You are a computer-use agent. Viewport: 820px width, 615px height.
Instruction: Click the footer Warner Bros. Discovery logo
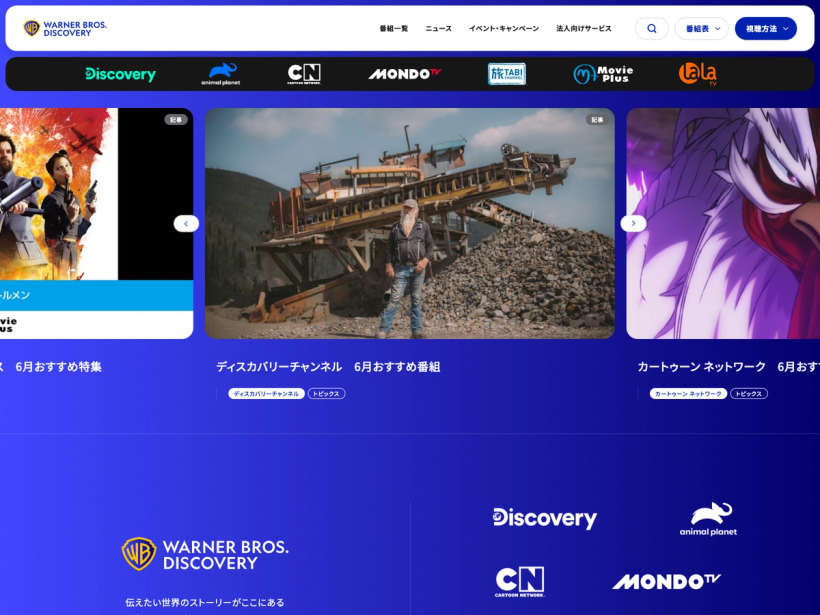[205, 554]
